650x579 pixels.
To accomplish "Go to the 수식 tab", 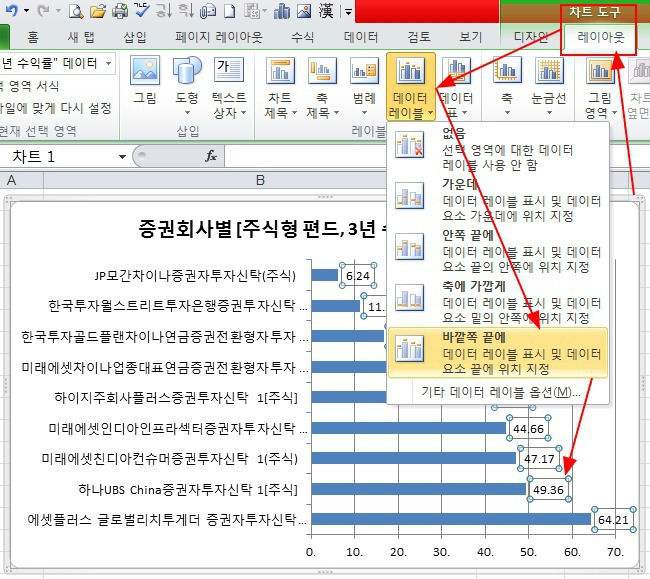I will click(302, 37).
